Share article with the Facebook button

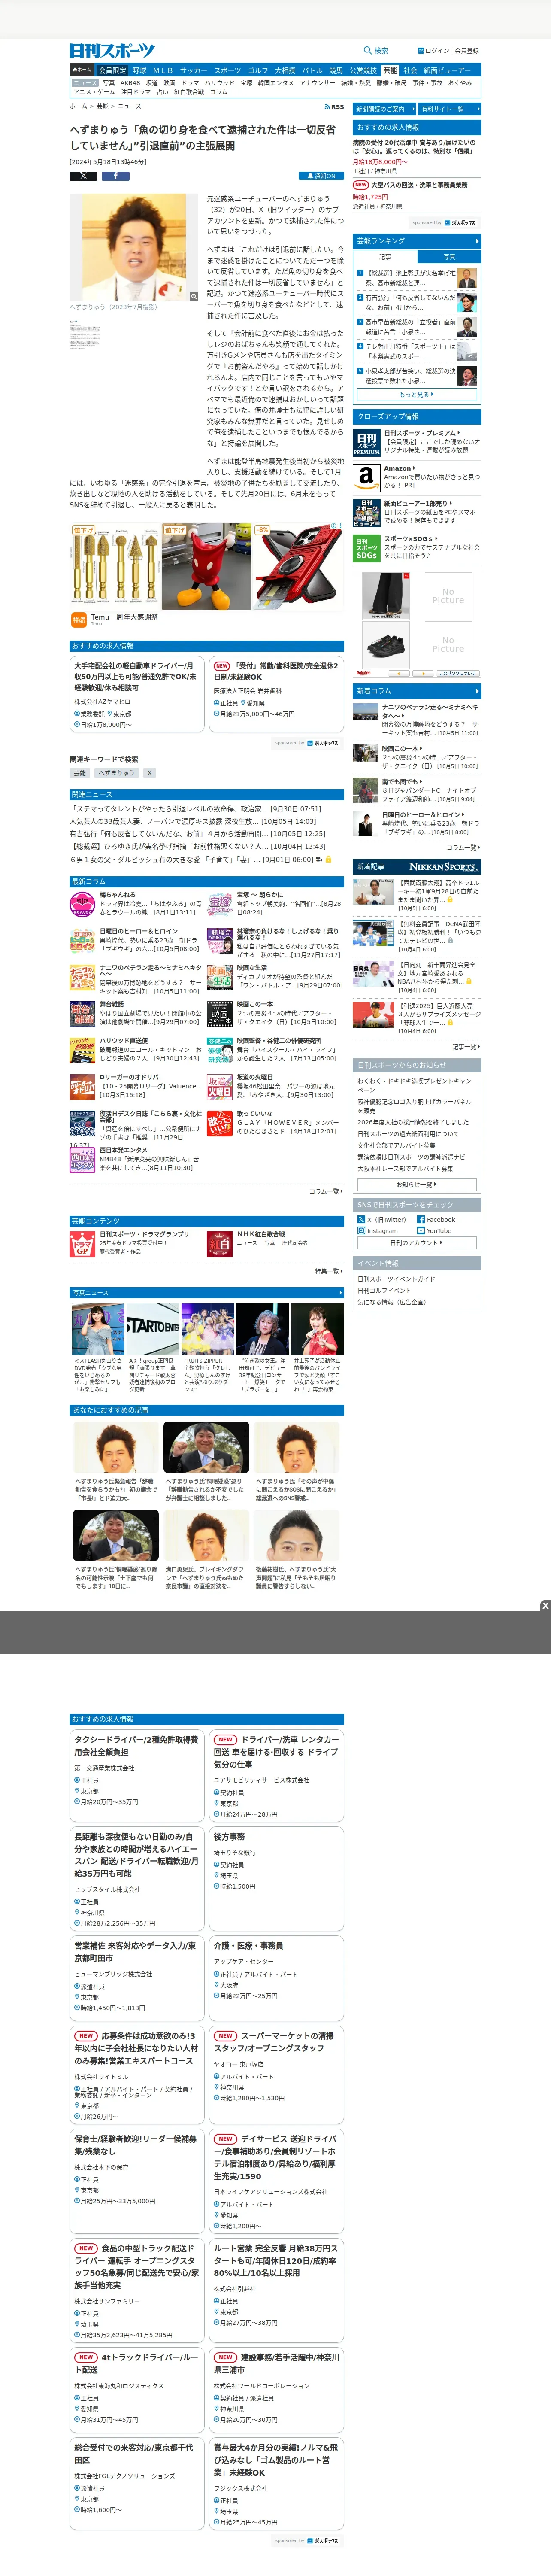point(115,176)
